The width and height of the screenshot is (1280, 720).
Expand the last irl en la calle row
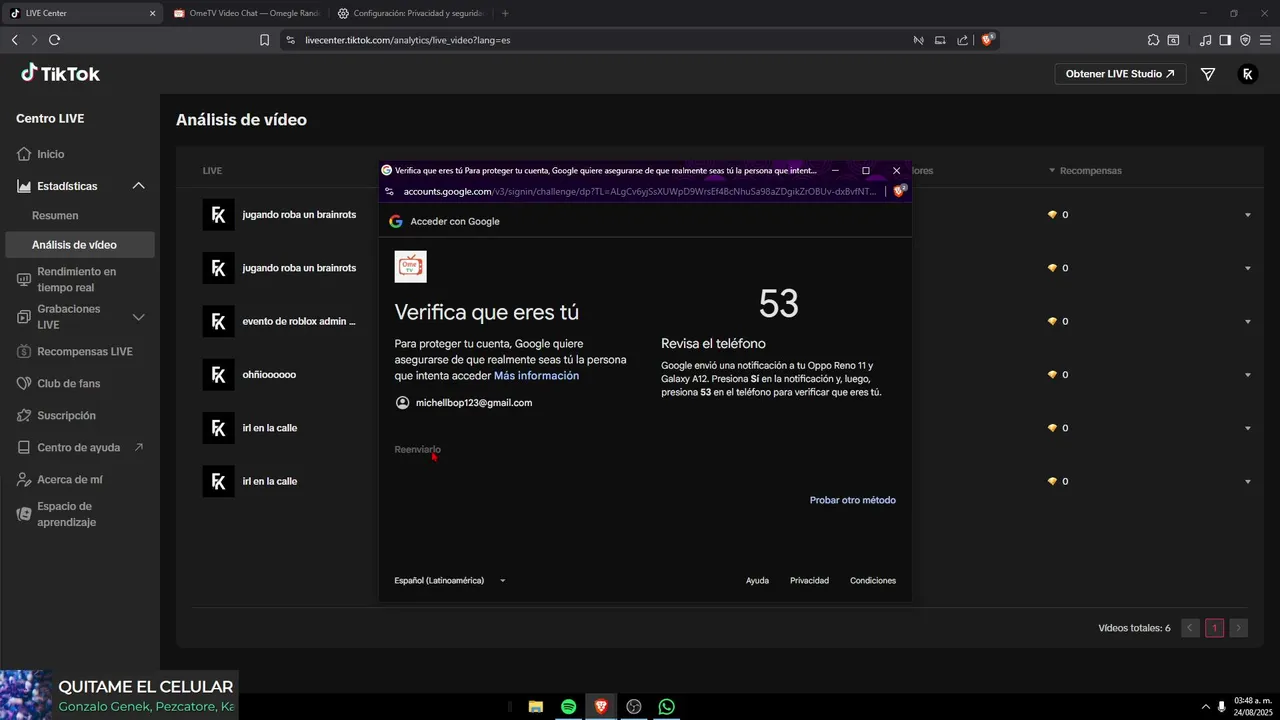[x=1248, y=481]
